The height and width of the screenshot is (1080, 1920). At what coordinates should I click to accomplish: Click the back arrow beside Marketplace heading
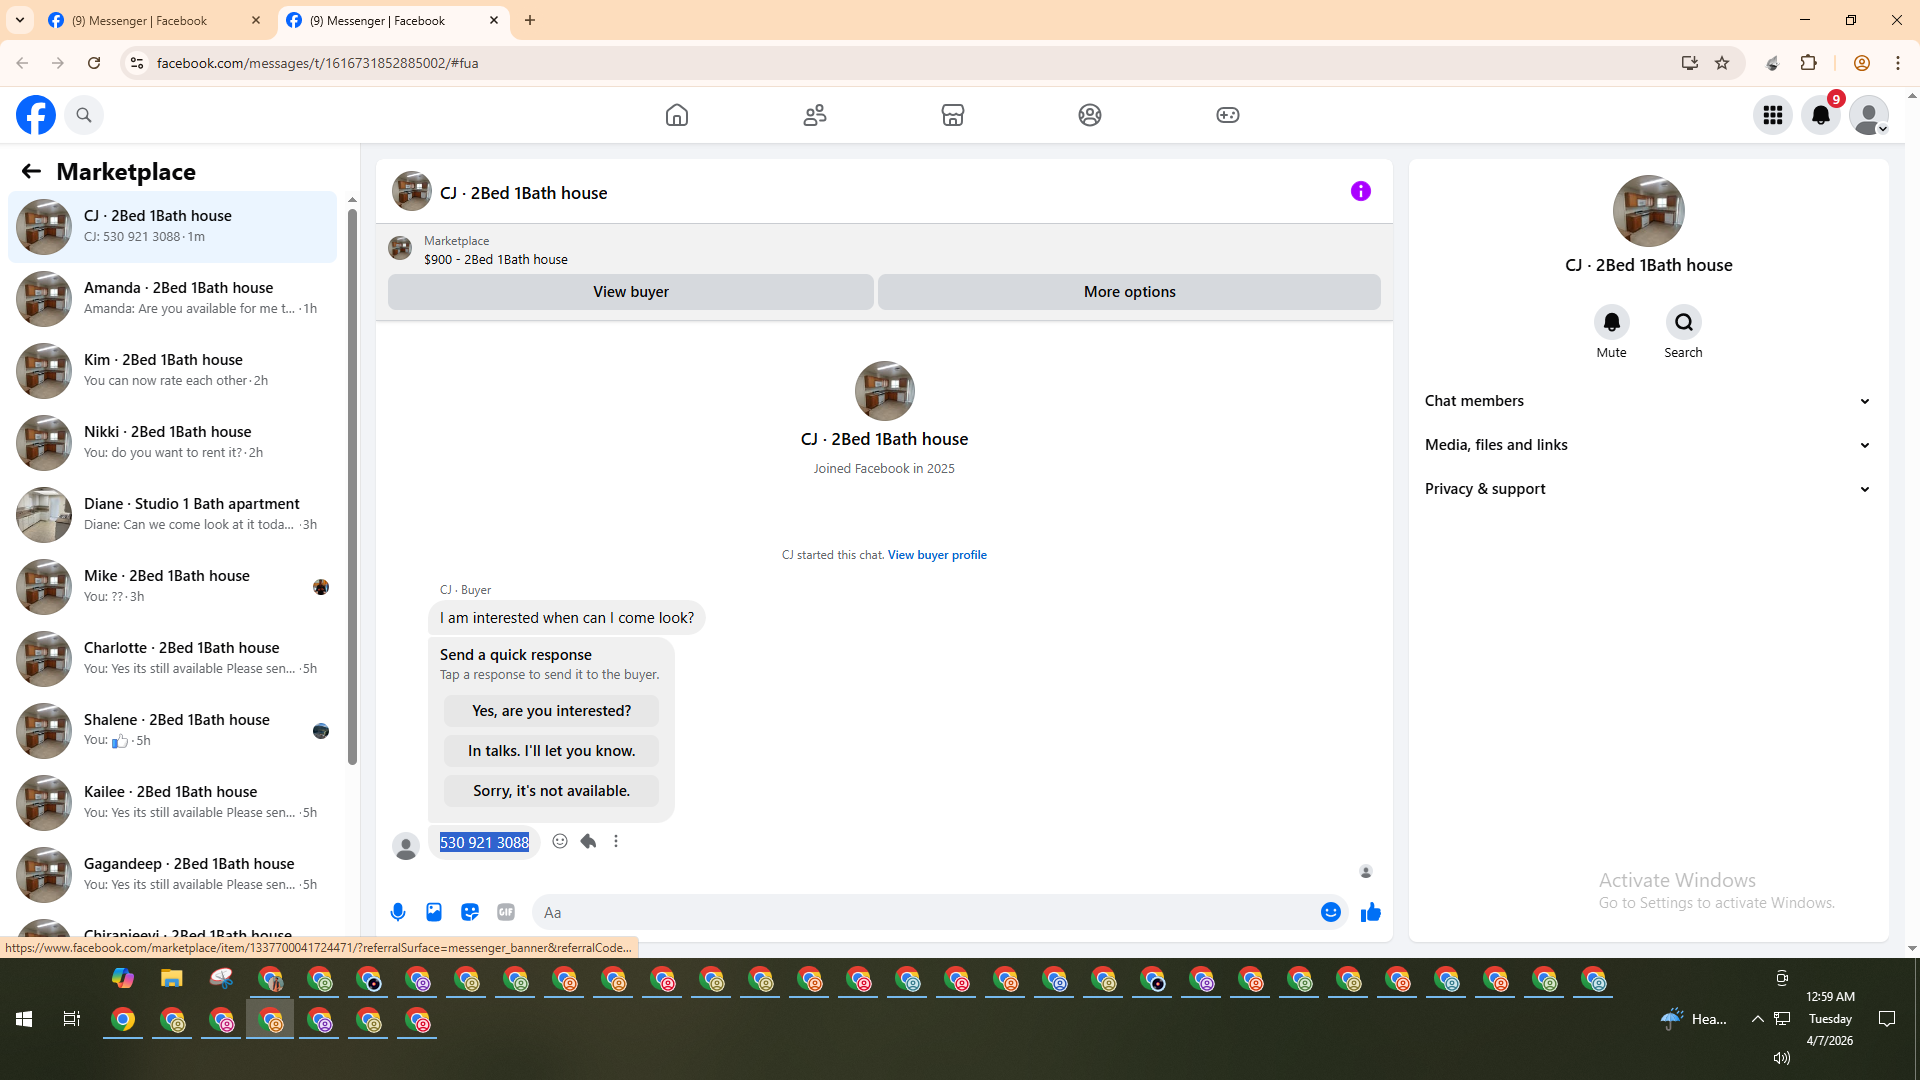pos(31,171)
